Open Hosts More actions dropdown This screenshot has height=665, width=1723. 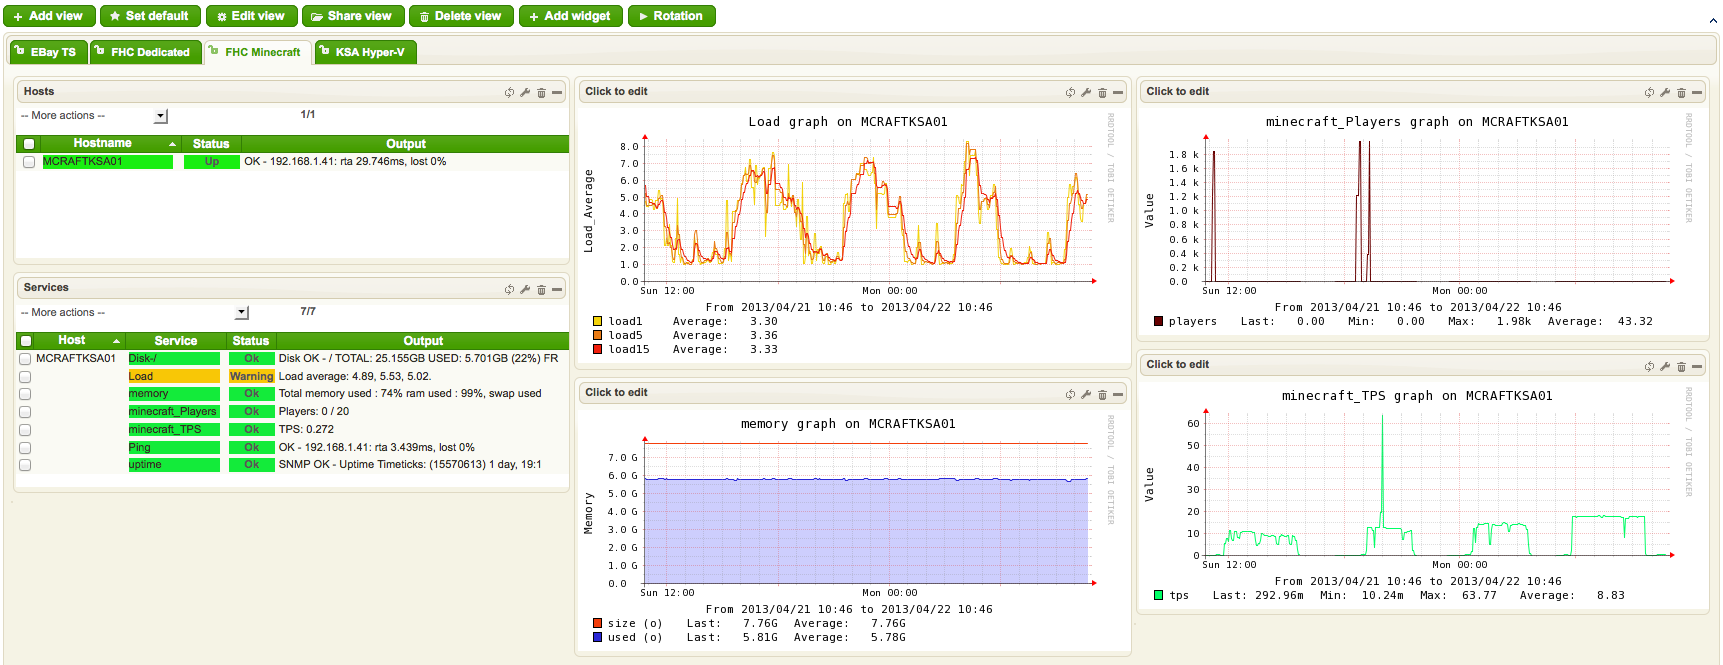94,116
